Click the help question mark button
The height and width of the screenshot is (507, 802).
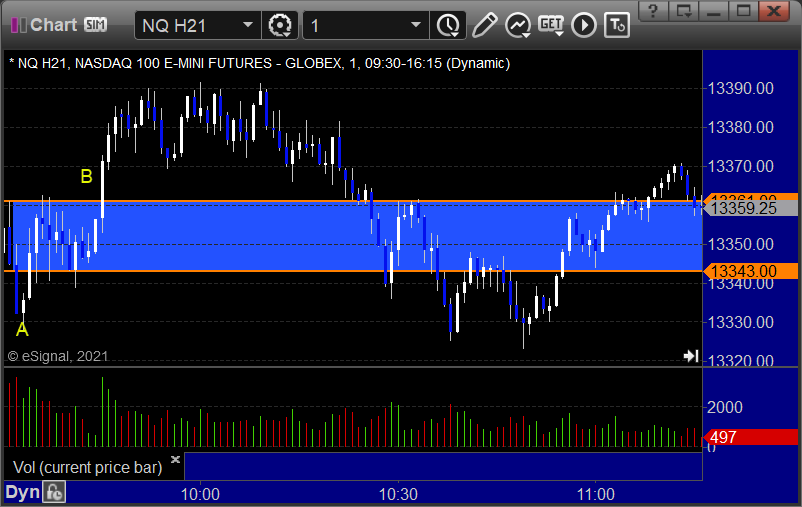click(653, 10)
